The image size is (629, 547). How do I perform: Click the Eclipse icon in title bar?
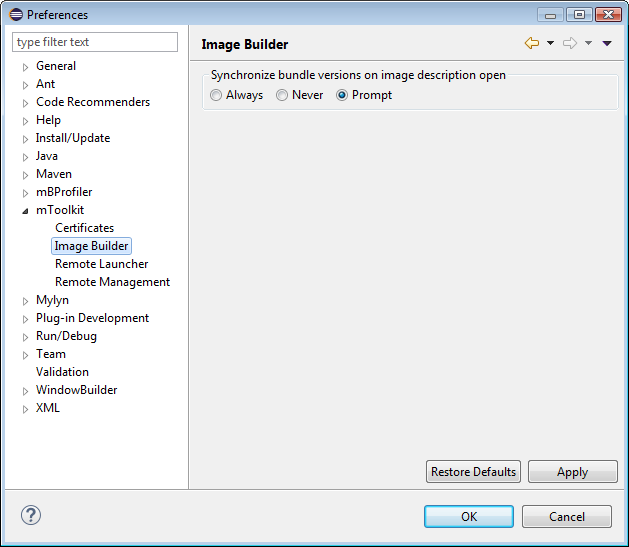pos(15,15)
